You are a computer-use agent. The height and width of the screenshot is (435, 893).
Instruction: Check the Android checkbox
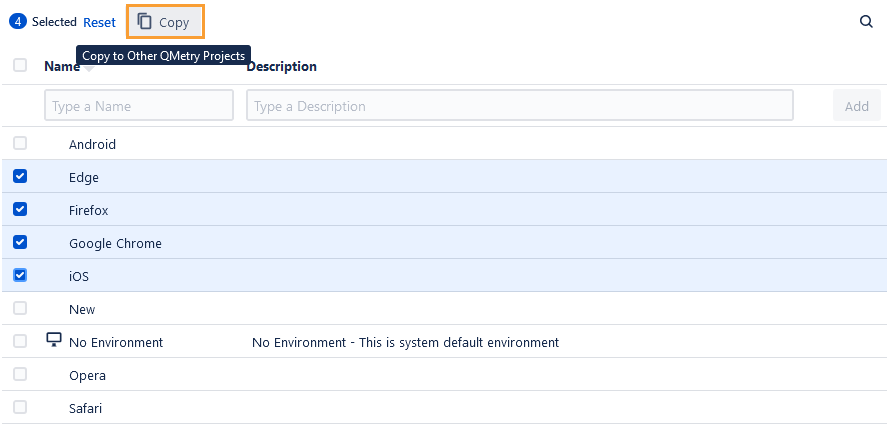point(20,144)
